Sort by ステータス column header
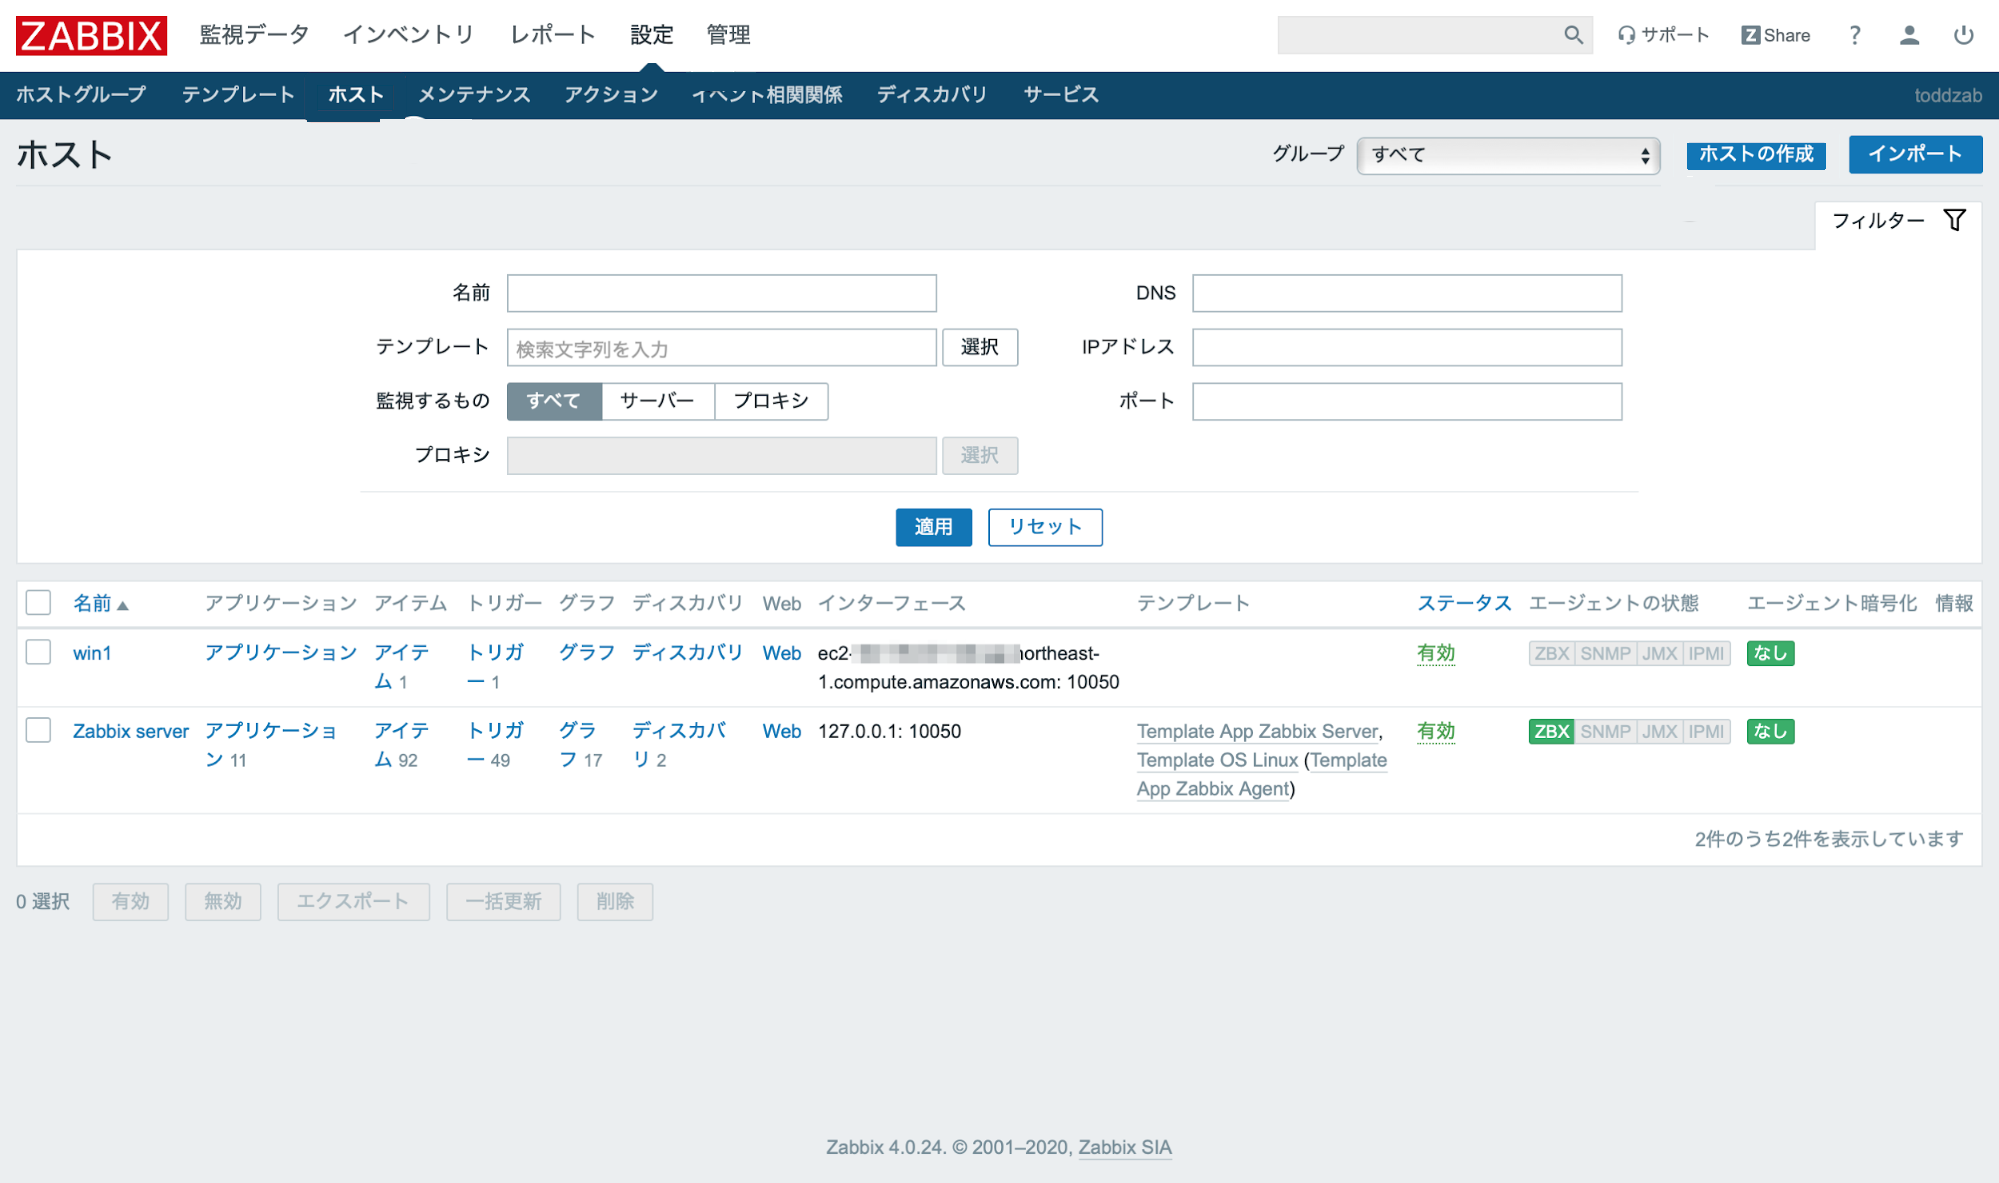The width and height of the screenshot is (1999, 1183). click(1464, 603)
